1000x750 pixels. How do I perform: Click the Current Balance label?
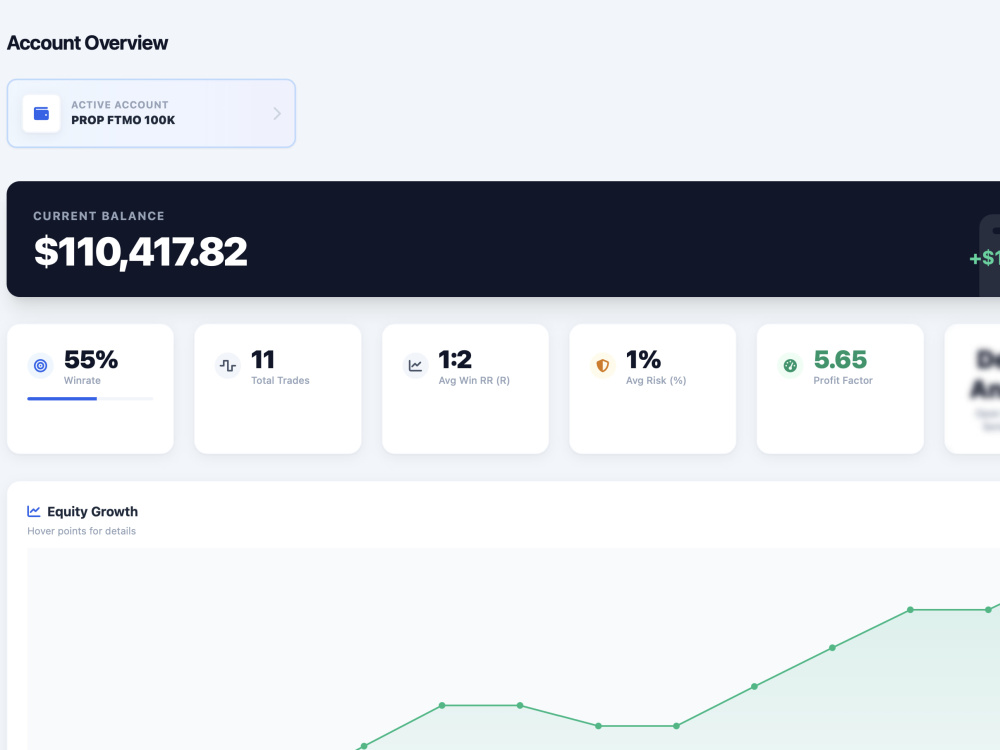[x=99, y=216]
